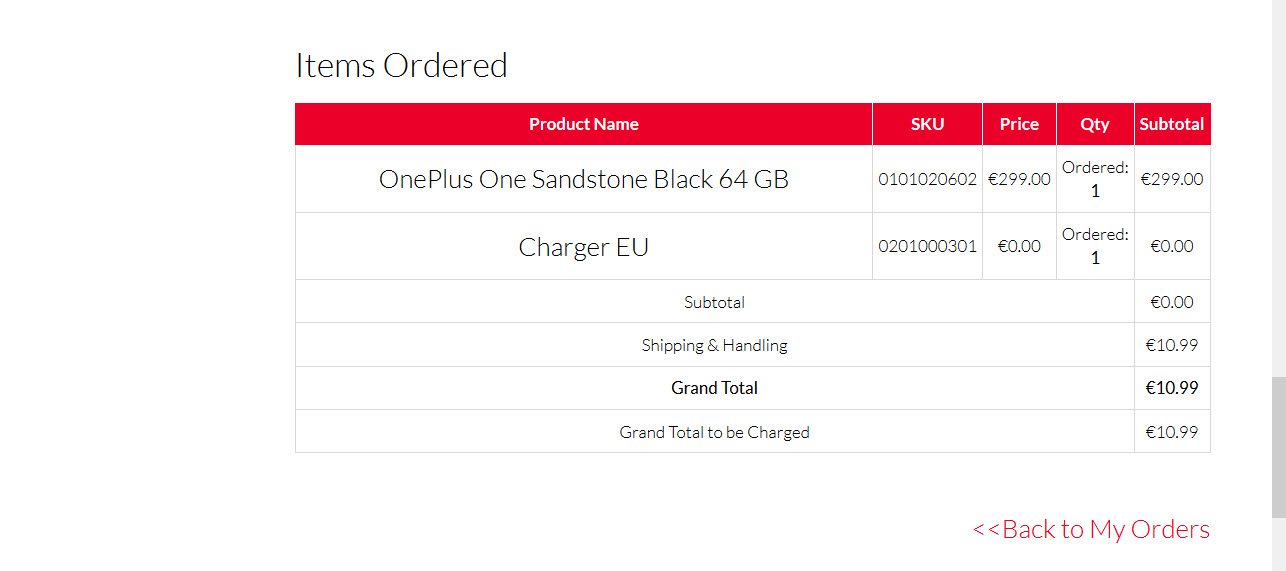Click the Subtotal column header
The height and width of the screenshot is (571, 1286).
pos(1172,124)
